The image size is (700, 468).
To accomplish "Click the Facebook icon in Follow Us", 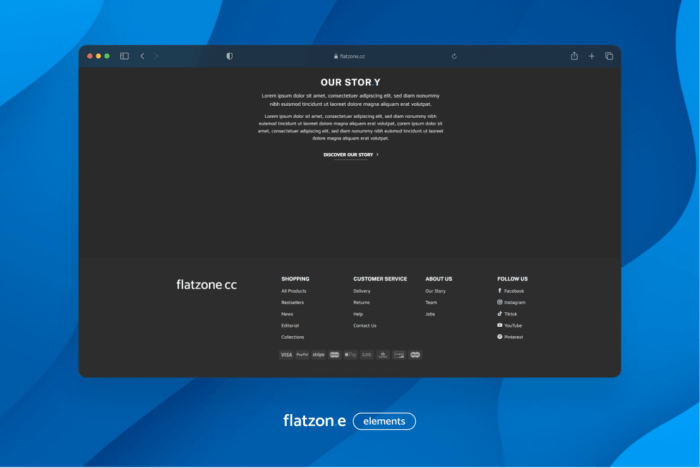I will (x=500, y=291).
